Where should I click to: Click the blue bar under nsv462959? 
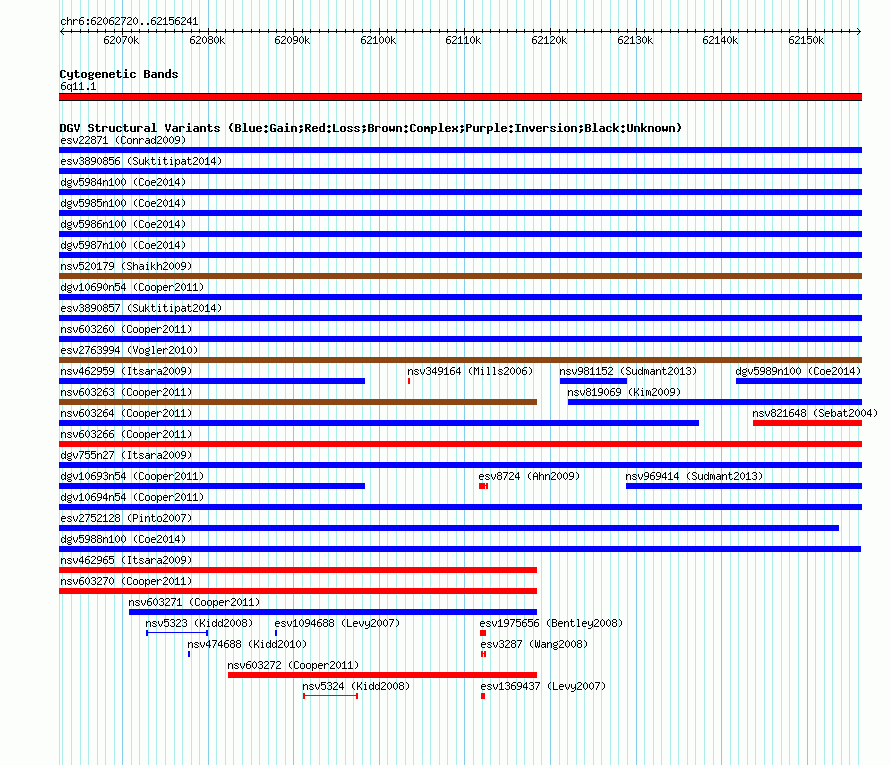[x=212, y=381]
